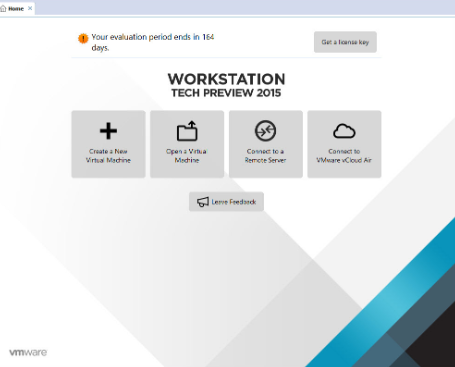Click the megaphone feedback icon
Image resolution: width=455 pixels, height=367 pixels.
[x=203, y=202]
